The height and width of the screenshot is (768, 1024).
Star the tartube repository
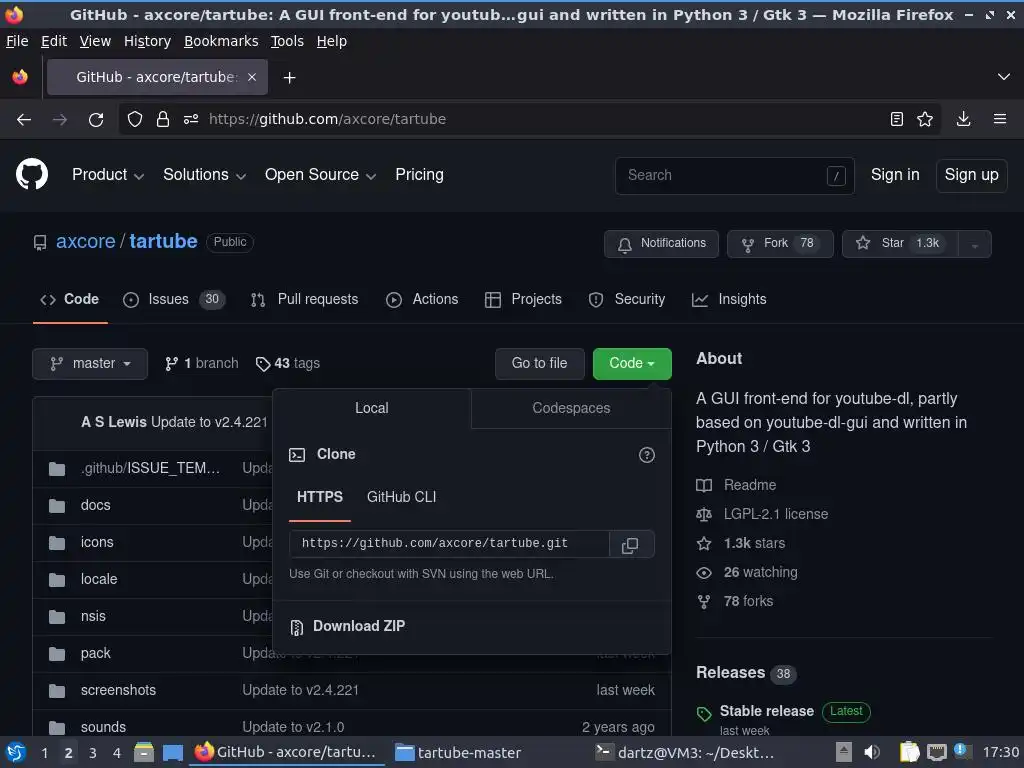(x=900, y=244)
